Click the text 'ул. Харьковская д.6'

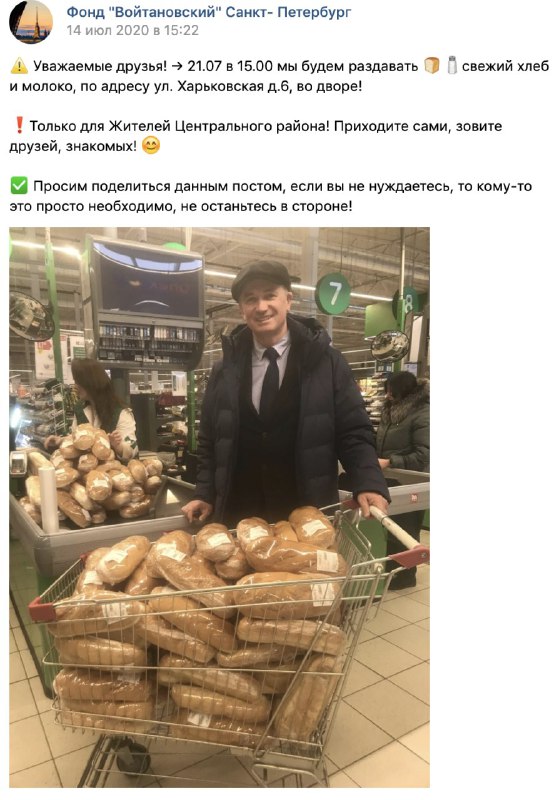coord(226,86)
